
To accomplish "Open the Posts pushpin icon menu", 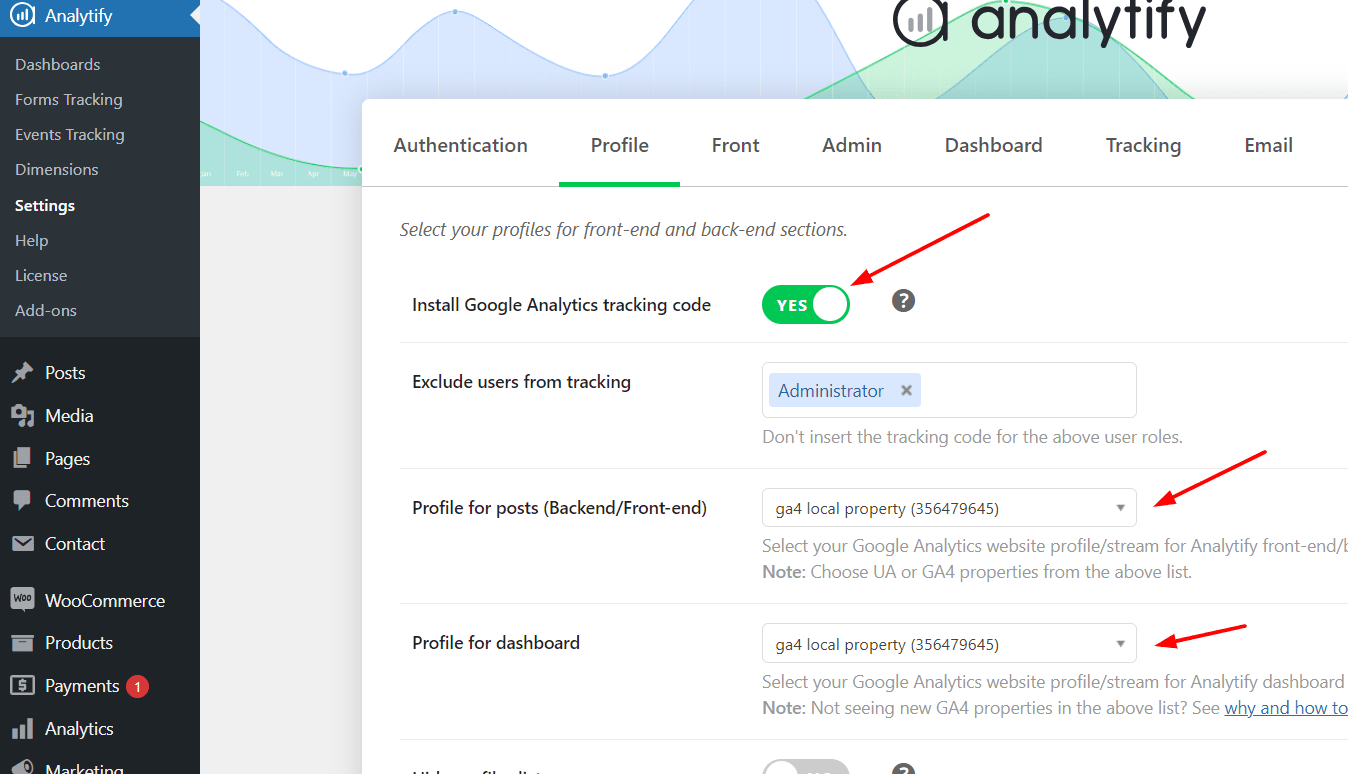I will coord(22,373).
